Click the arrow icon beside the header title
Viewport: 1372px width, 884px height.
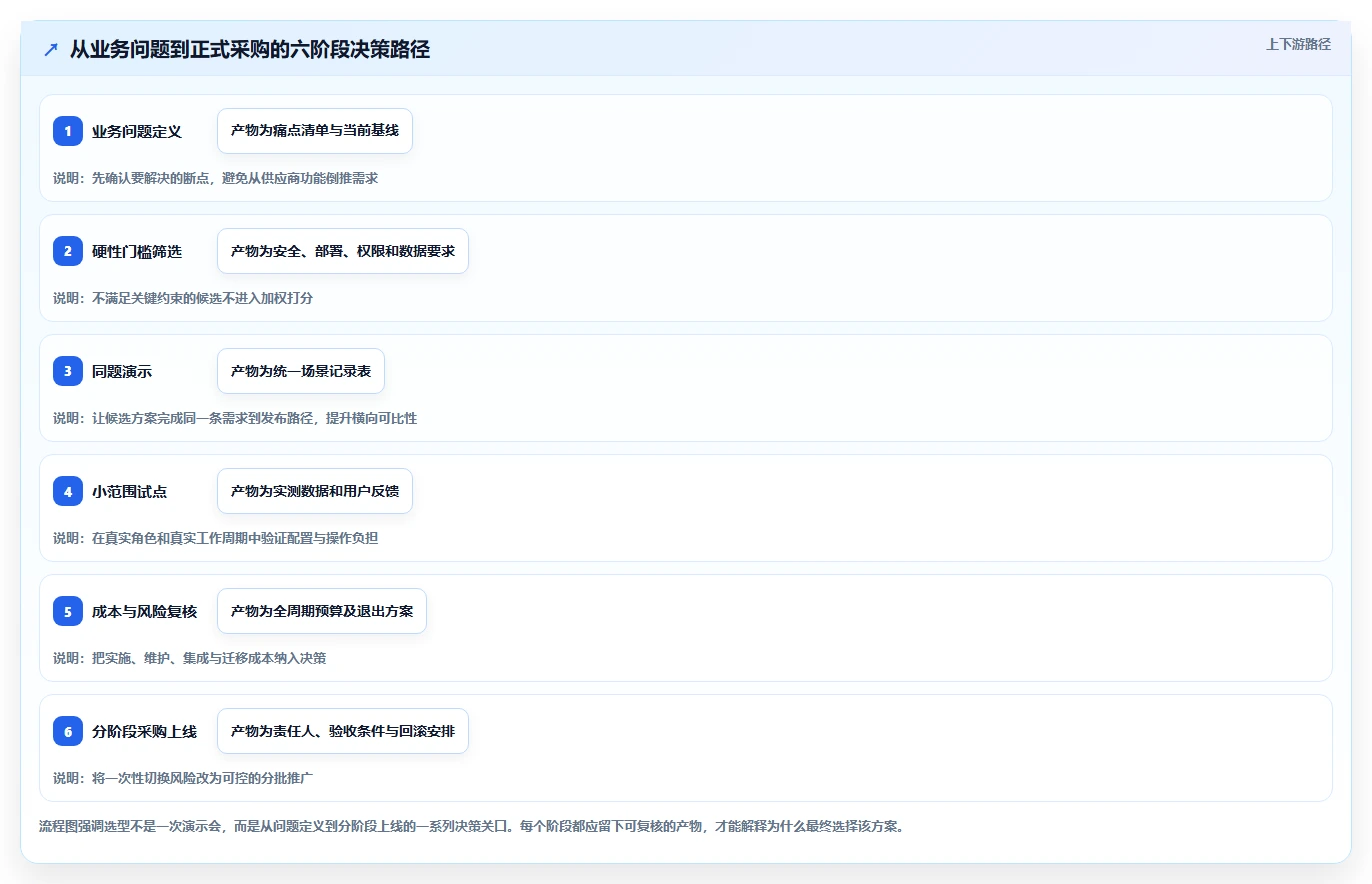coord(51,49)
